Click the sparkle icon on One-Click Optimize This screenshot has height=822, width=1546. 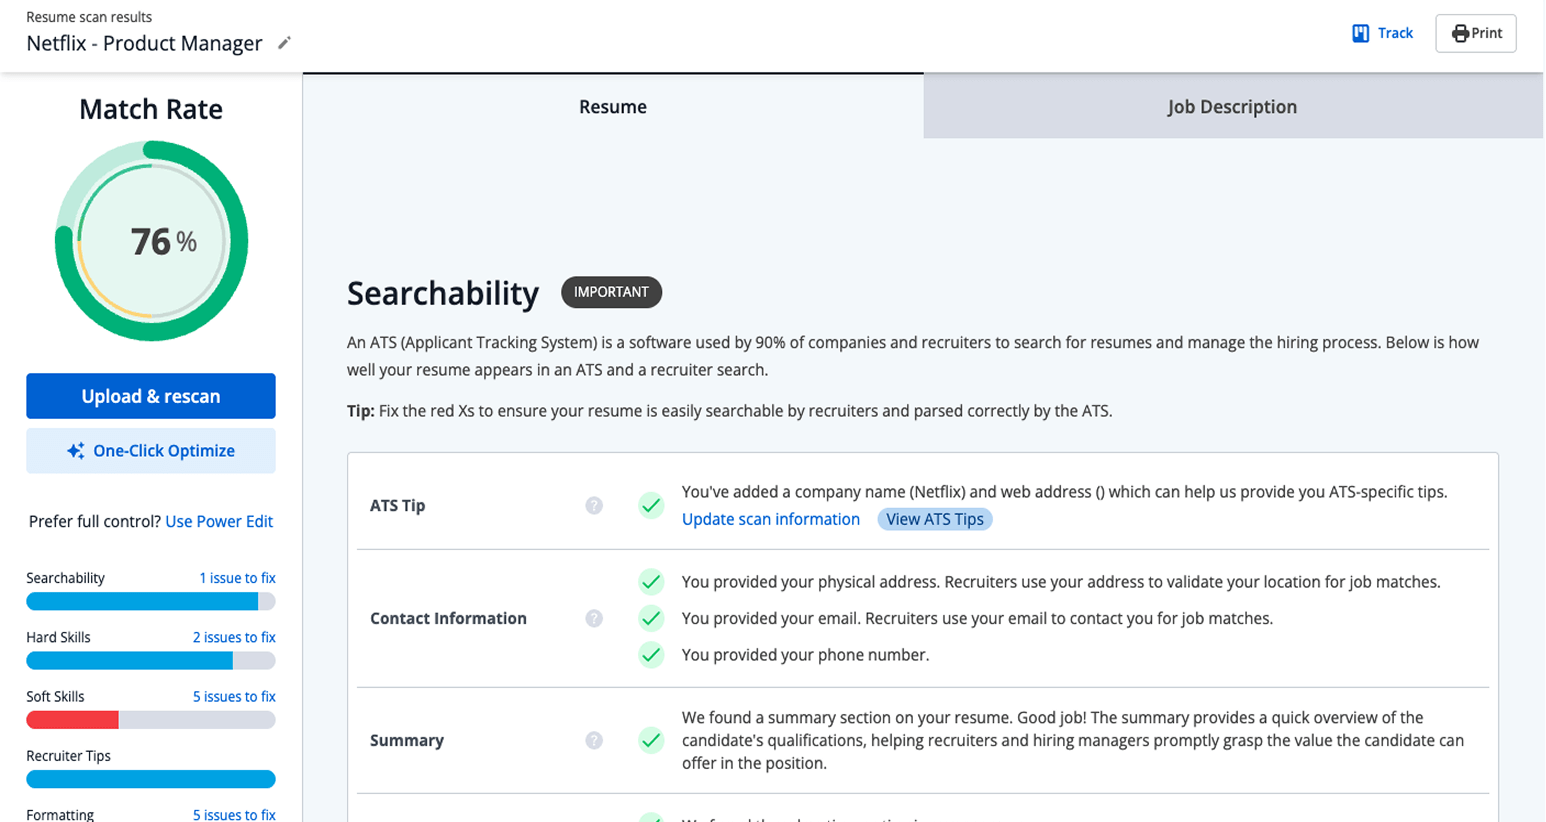(76, 451)
